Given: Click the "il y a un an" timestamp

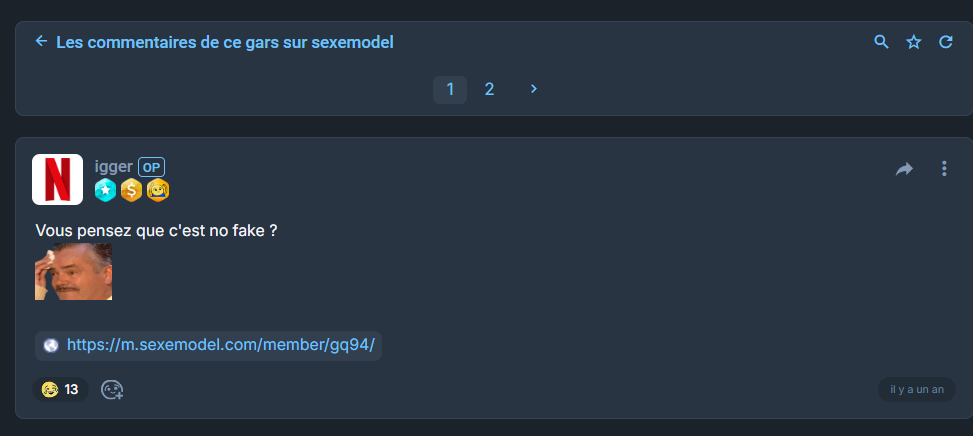Looking at the screenshot, I should [916, 389].
